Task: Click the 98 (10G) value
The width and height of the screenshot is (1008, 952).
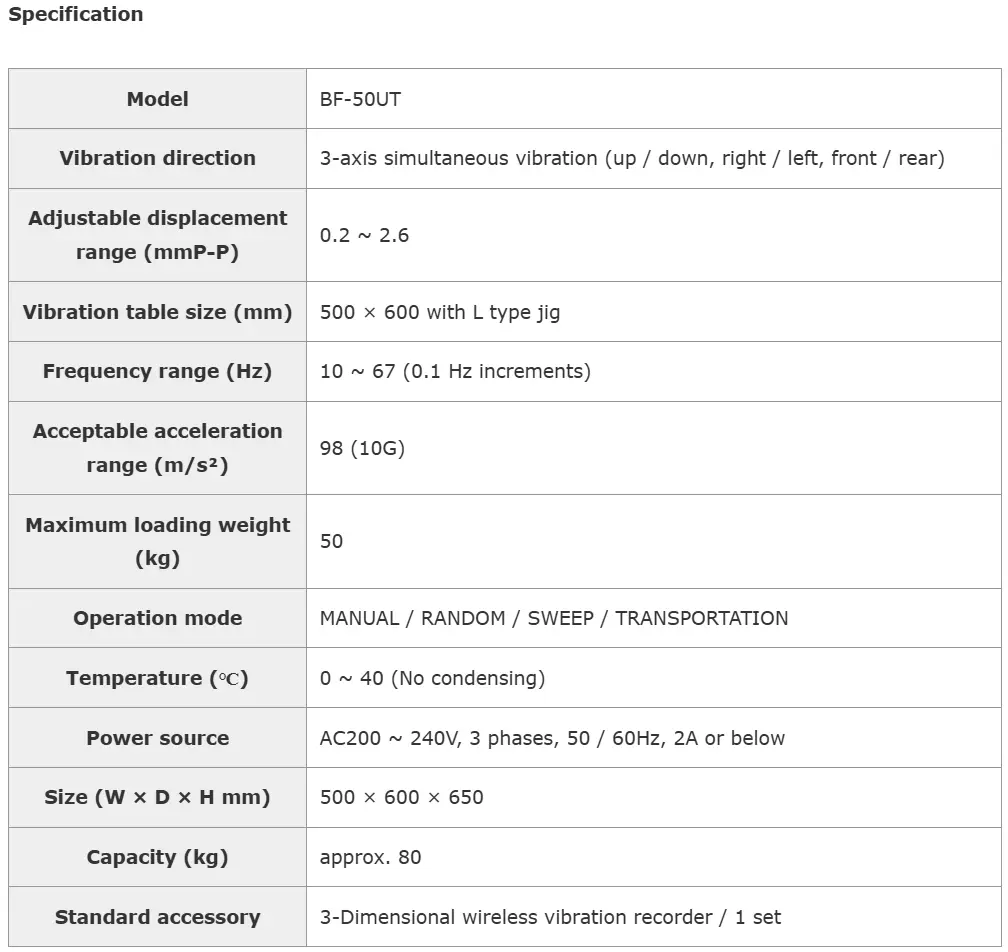Action: coord(362,448)
